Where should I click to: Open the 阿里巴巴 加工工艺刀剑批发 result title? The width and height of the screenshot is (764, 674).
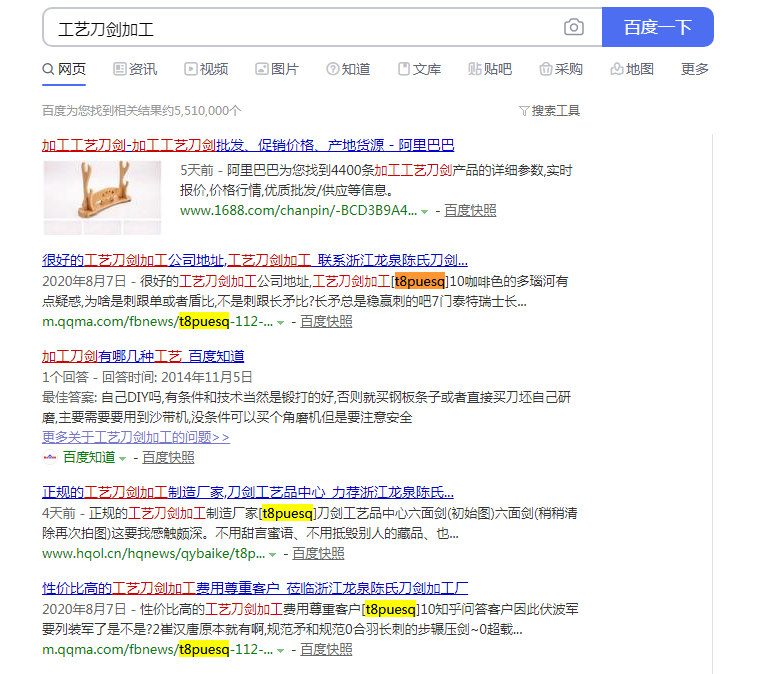[x=248, y=145]
